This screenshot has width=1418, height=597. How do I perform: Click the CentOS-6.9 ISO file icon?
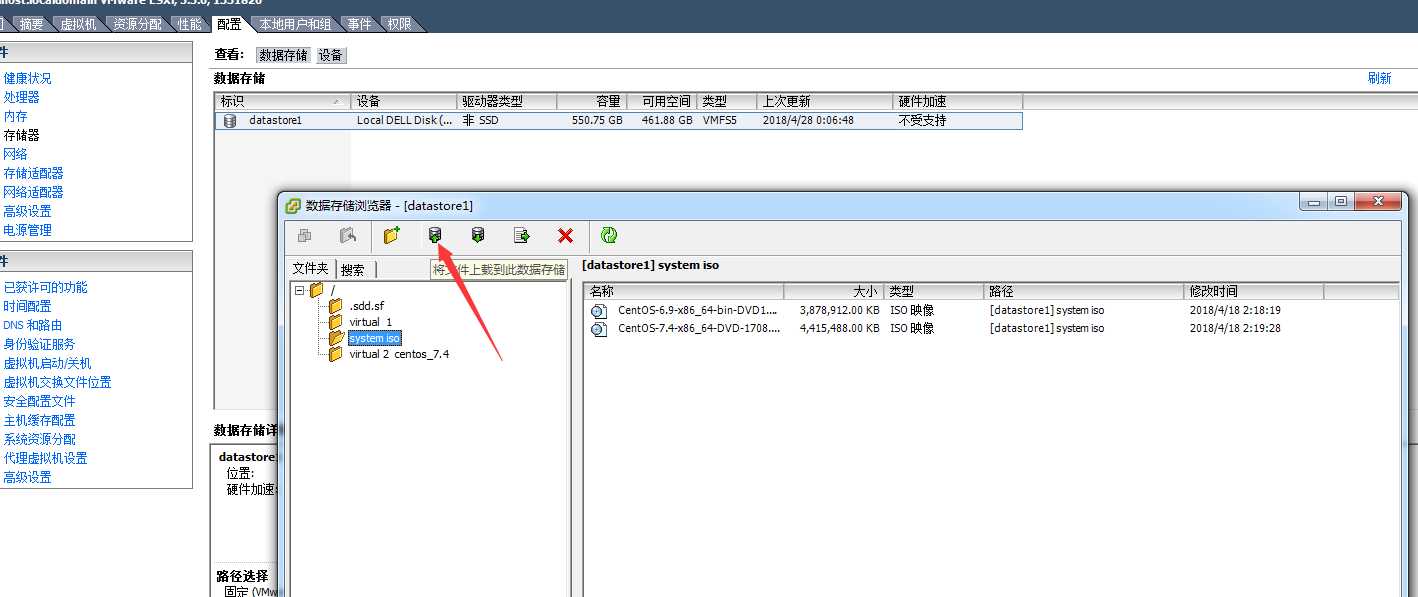coord(598,311)
